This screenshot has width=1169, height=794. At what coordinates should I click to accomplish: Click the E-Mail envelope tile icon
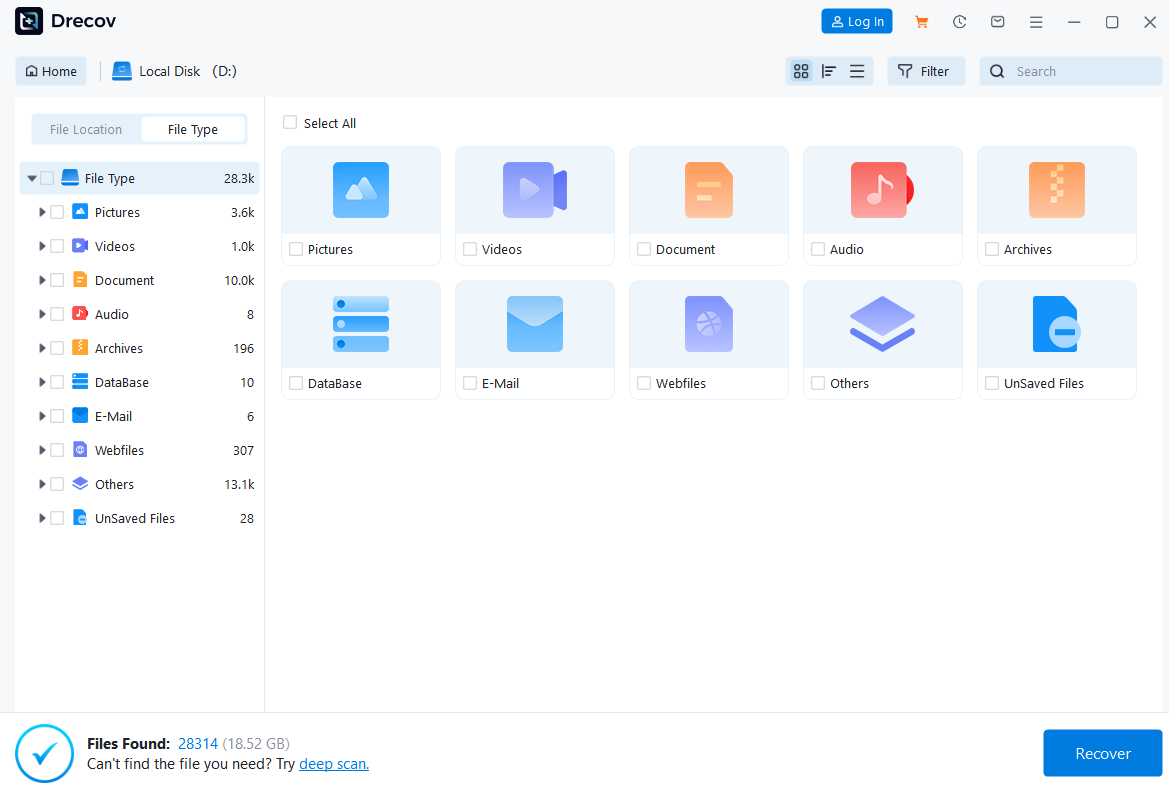(534, 324)
